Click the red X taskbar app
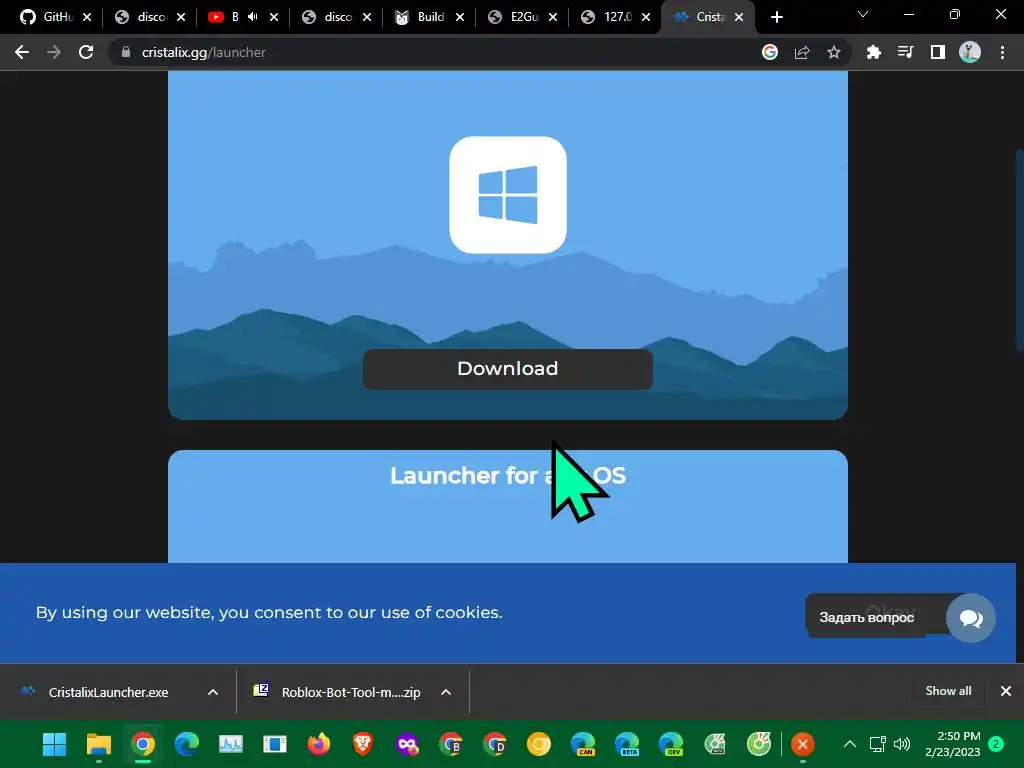1024x768 pixels. (x=803, y=744)
